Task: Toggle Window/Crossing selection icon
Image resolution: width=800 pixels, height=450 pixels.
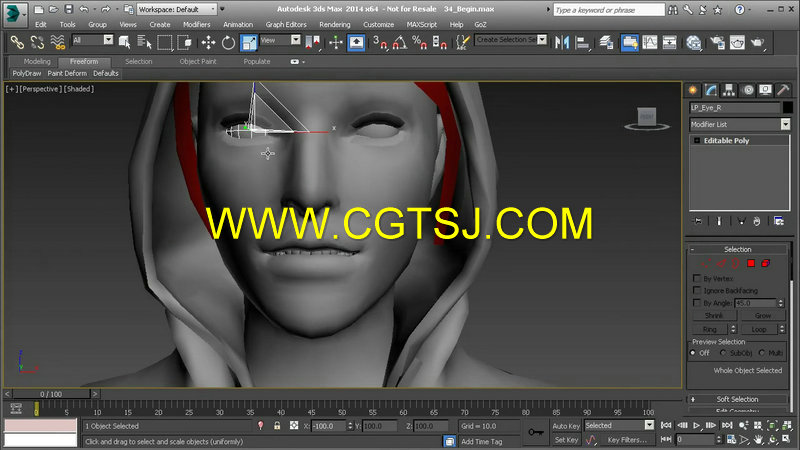Action: [185, 42]
